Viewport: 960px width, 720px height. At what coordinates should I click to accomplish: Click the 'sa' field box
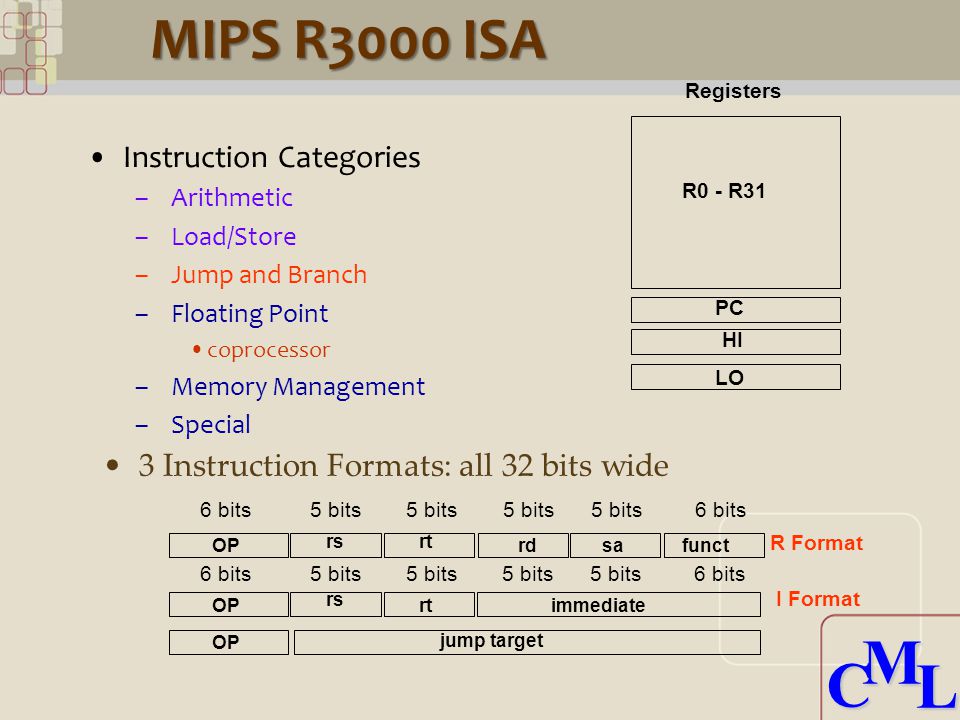(x=615, y=545)
